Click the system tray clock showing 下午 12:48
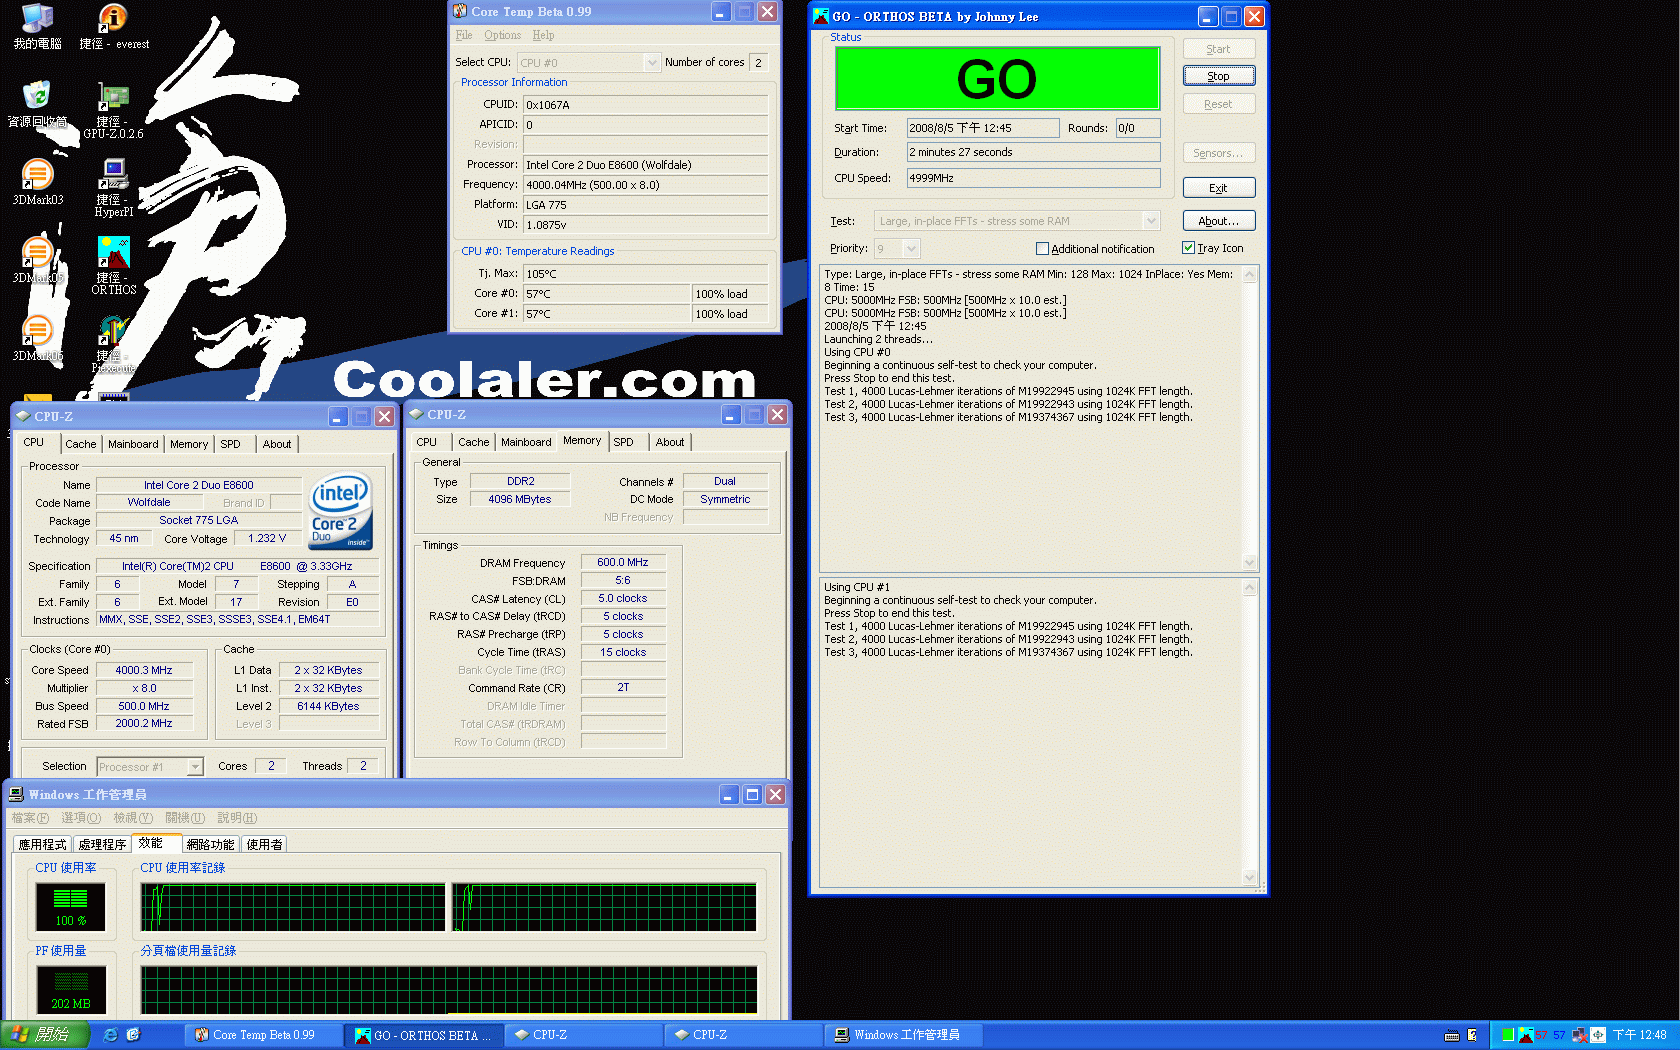 click(x=1640, y=1035)
